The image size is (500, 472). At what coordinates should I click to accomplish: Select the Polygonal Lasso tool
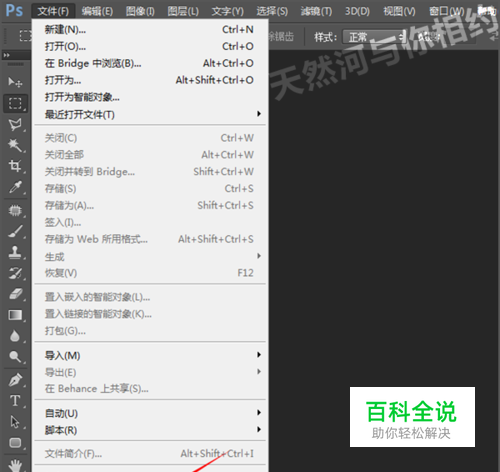tap(15, 125)
